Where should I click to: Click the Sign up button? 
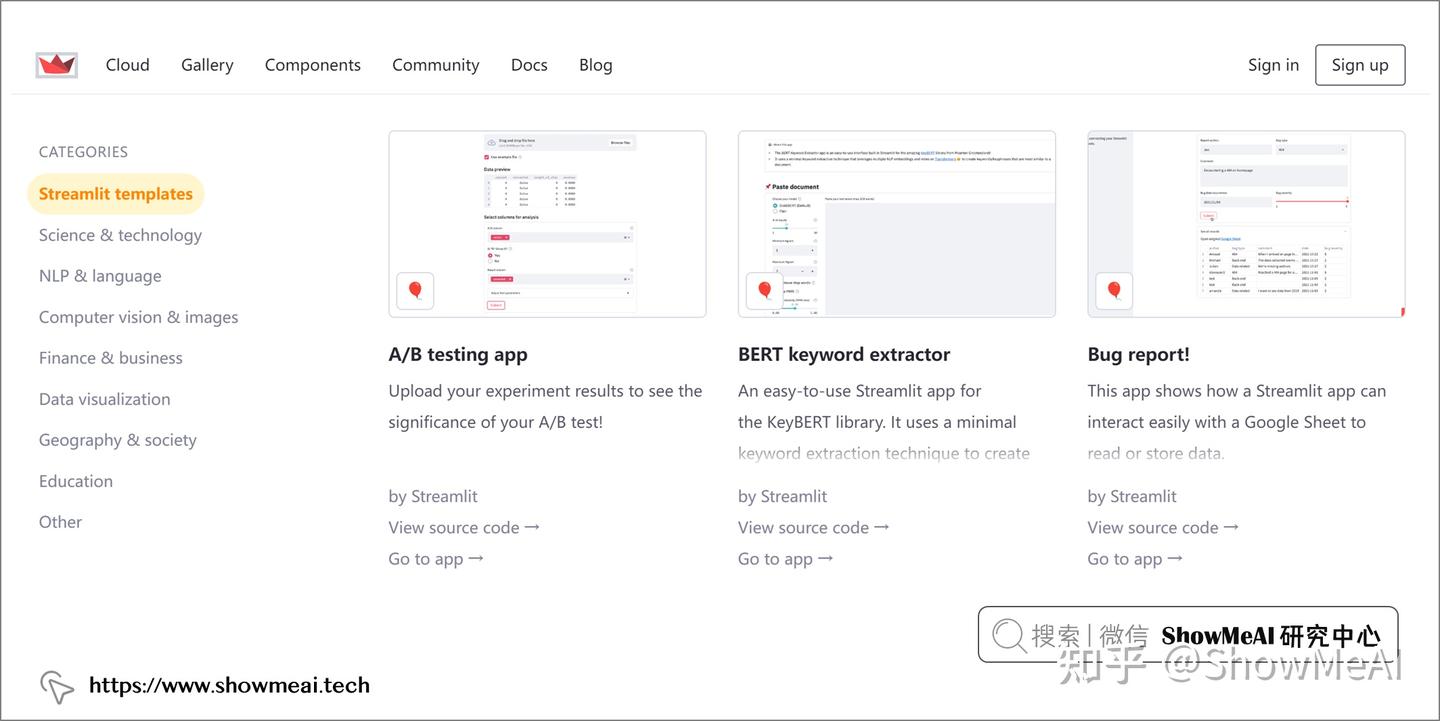(1360, 65)
